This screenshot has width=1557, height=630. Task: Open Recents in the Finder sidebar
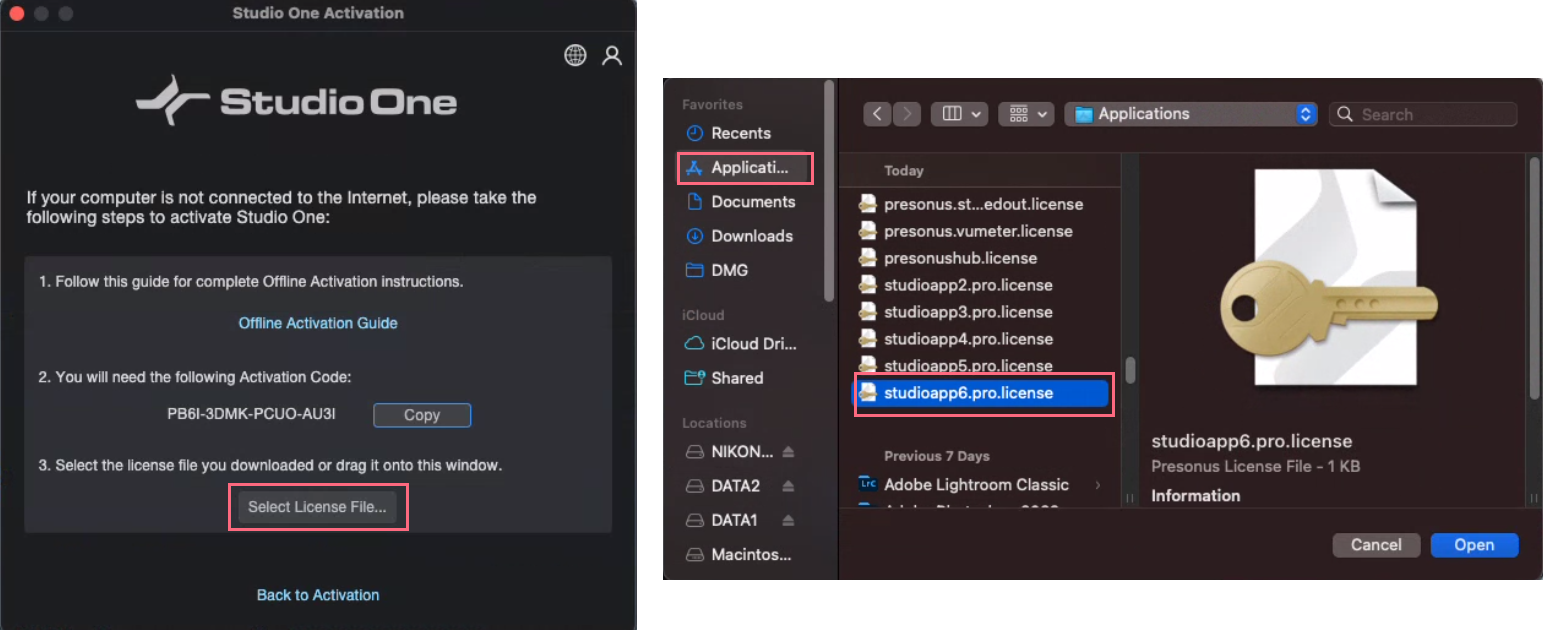pyautogui.click(x=740, y=132)
